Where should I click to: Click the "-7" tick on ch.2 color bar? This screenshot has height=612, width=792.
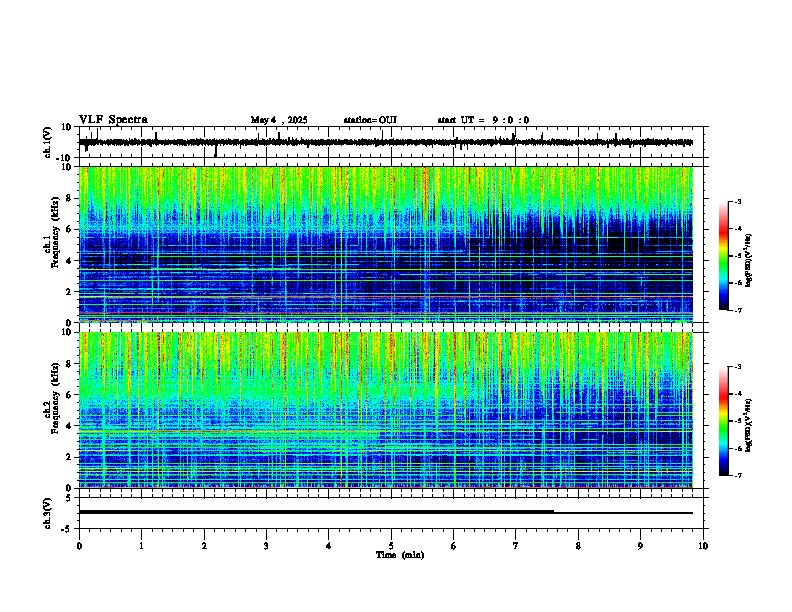click(x=738, y=475)
